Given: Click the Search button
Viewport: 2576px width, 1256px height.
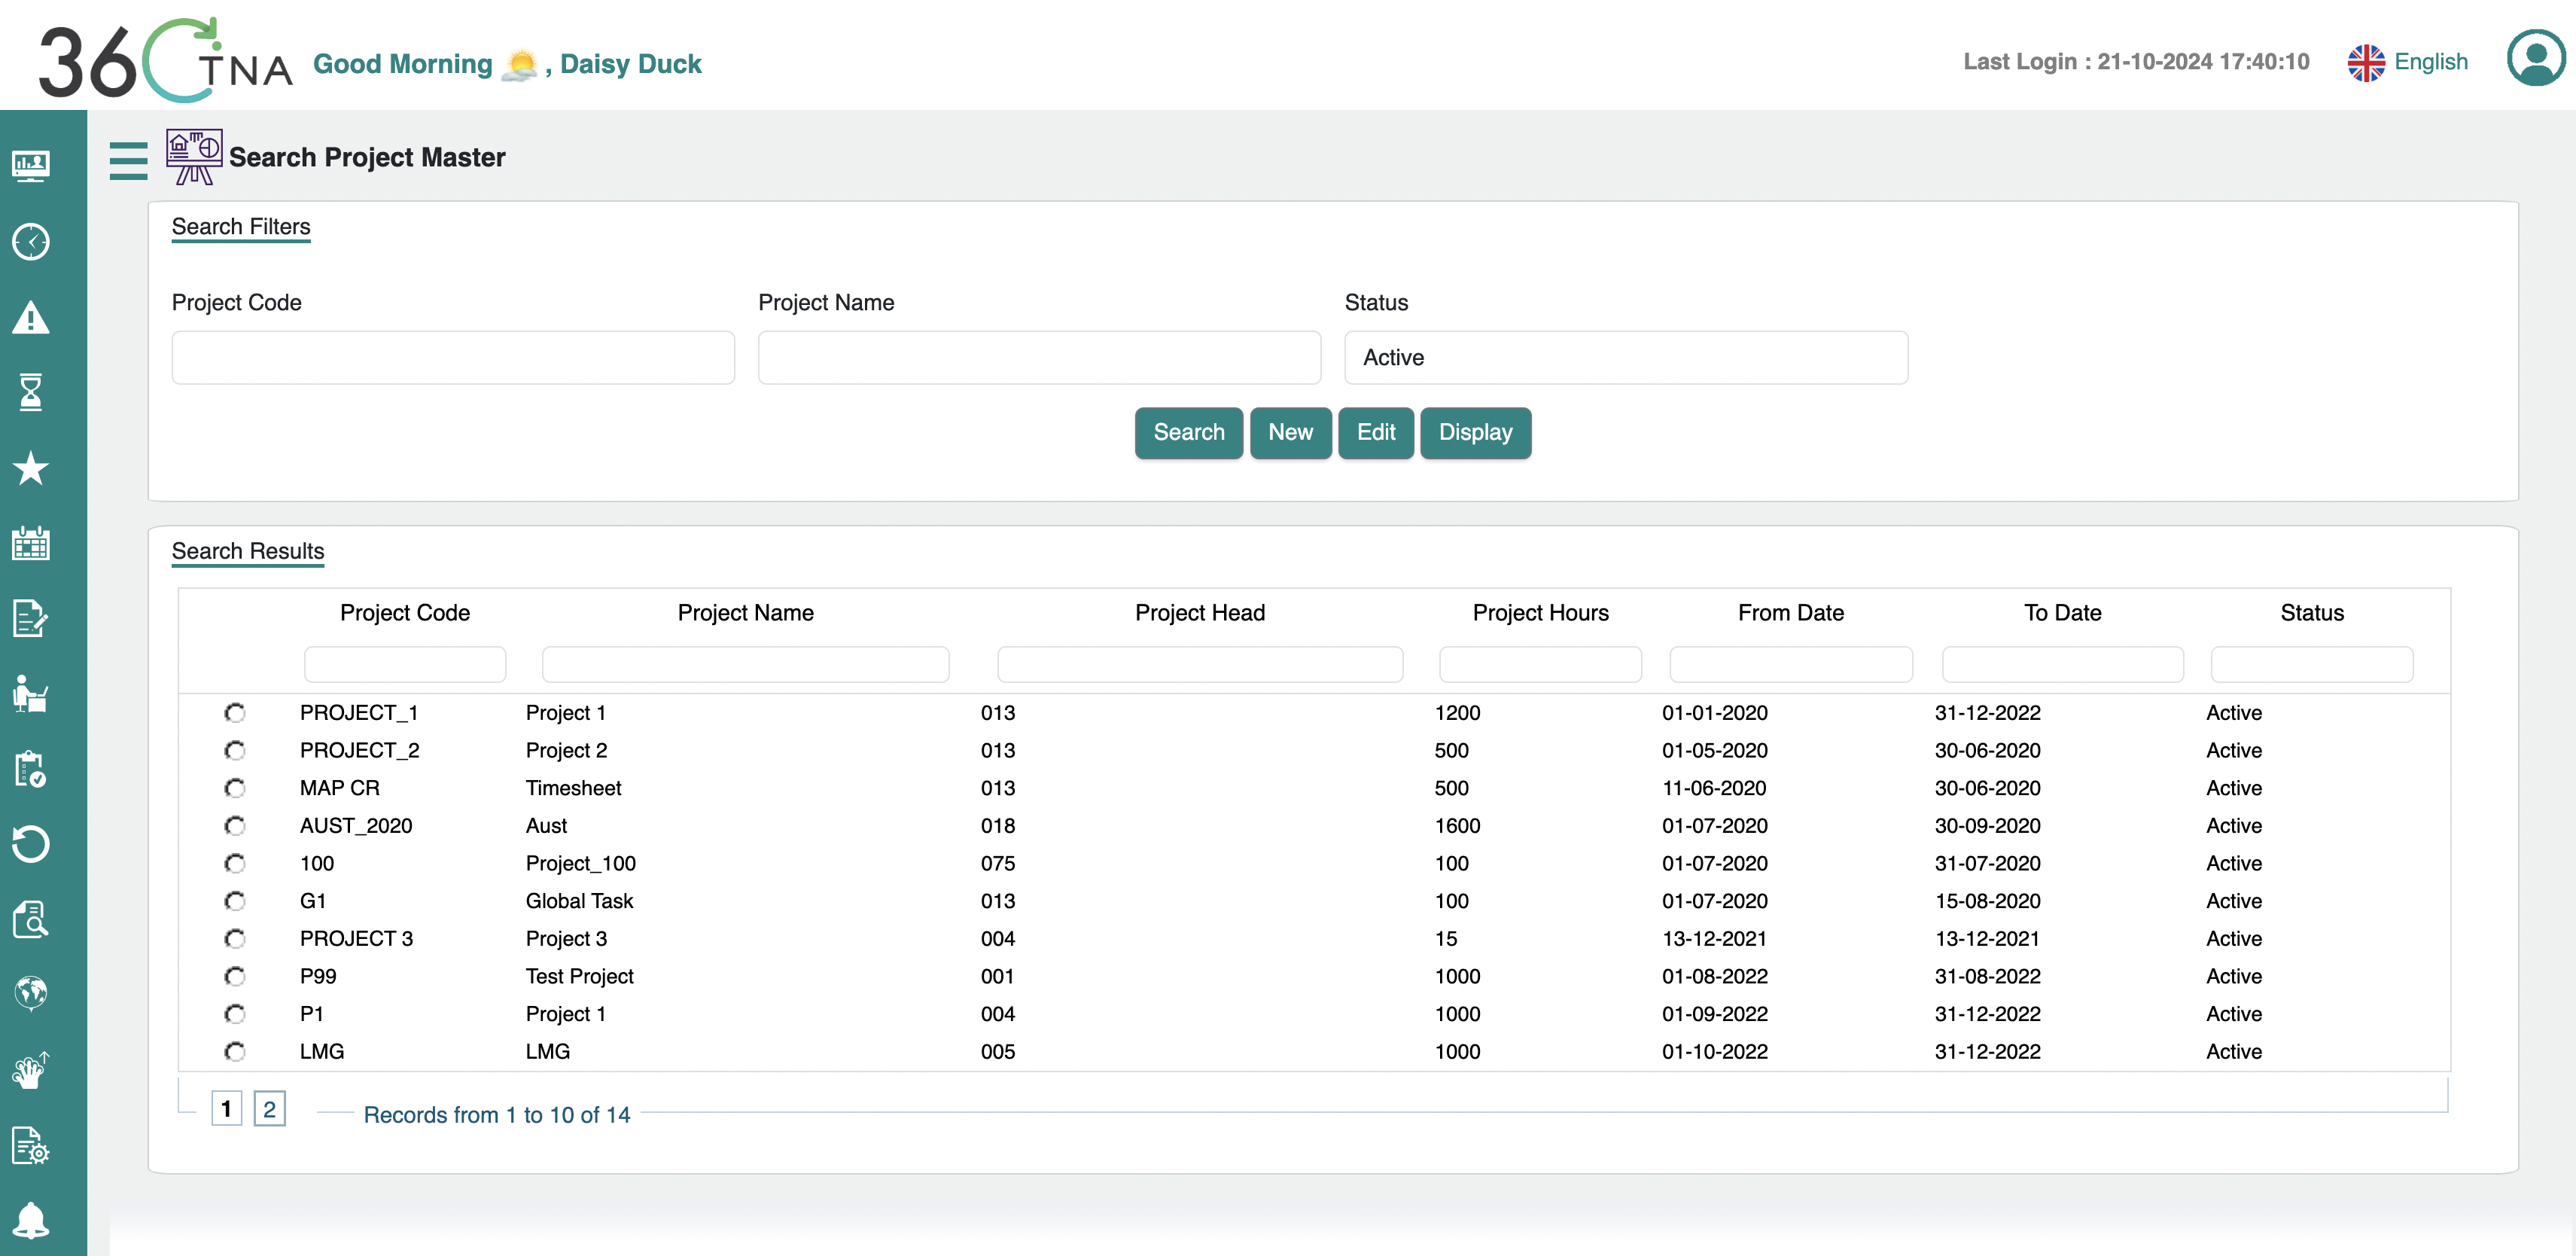Looking at the screenshot, I should click(x=1188, y=431).
